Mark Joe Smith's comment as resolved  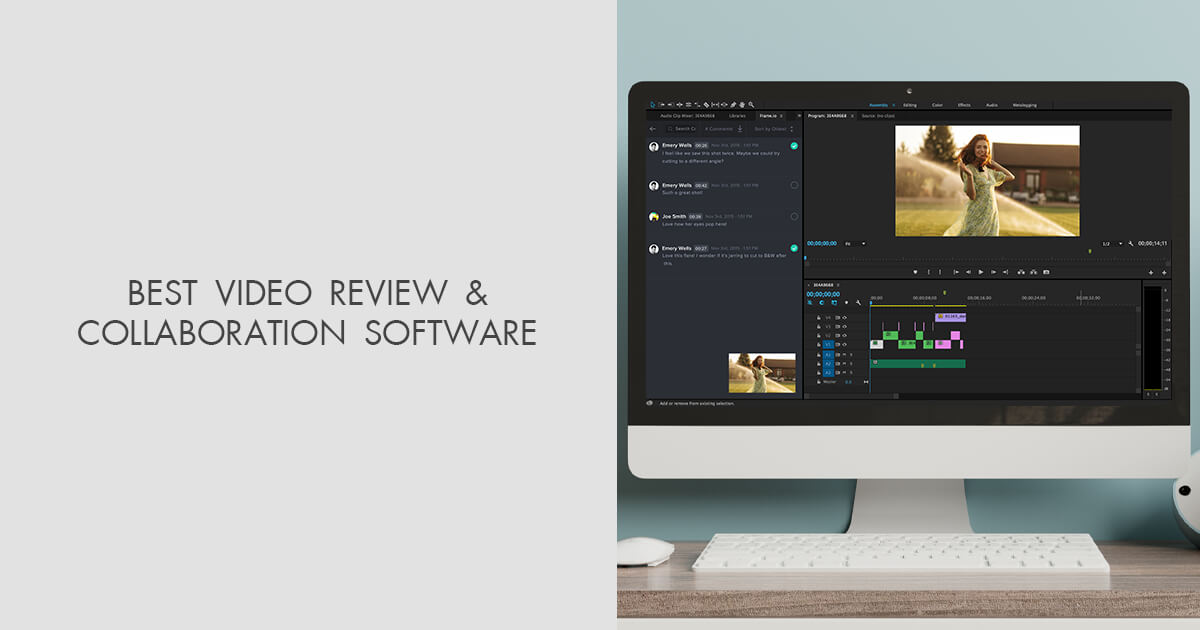pyautogui.click(x=794, y=216)
